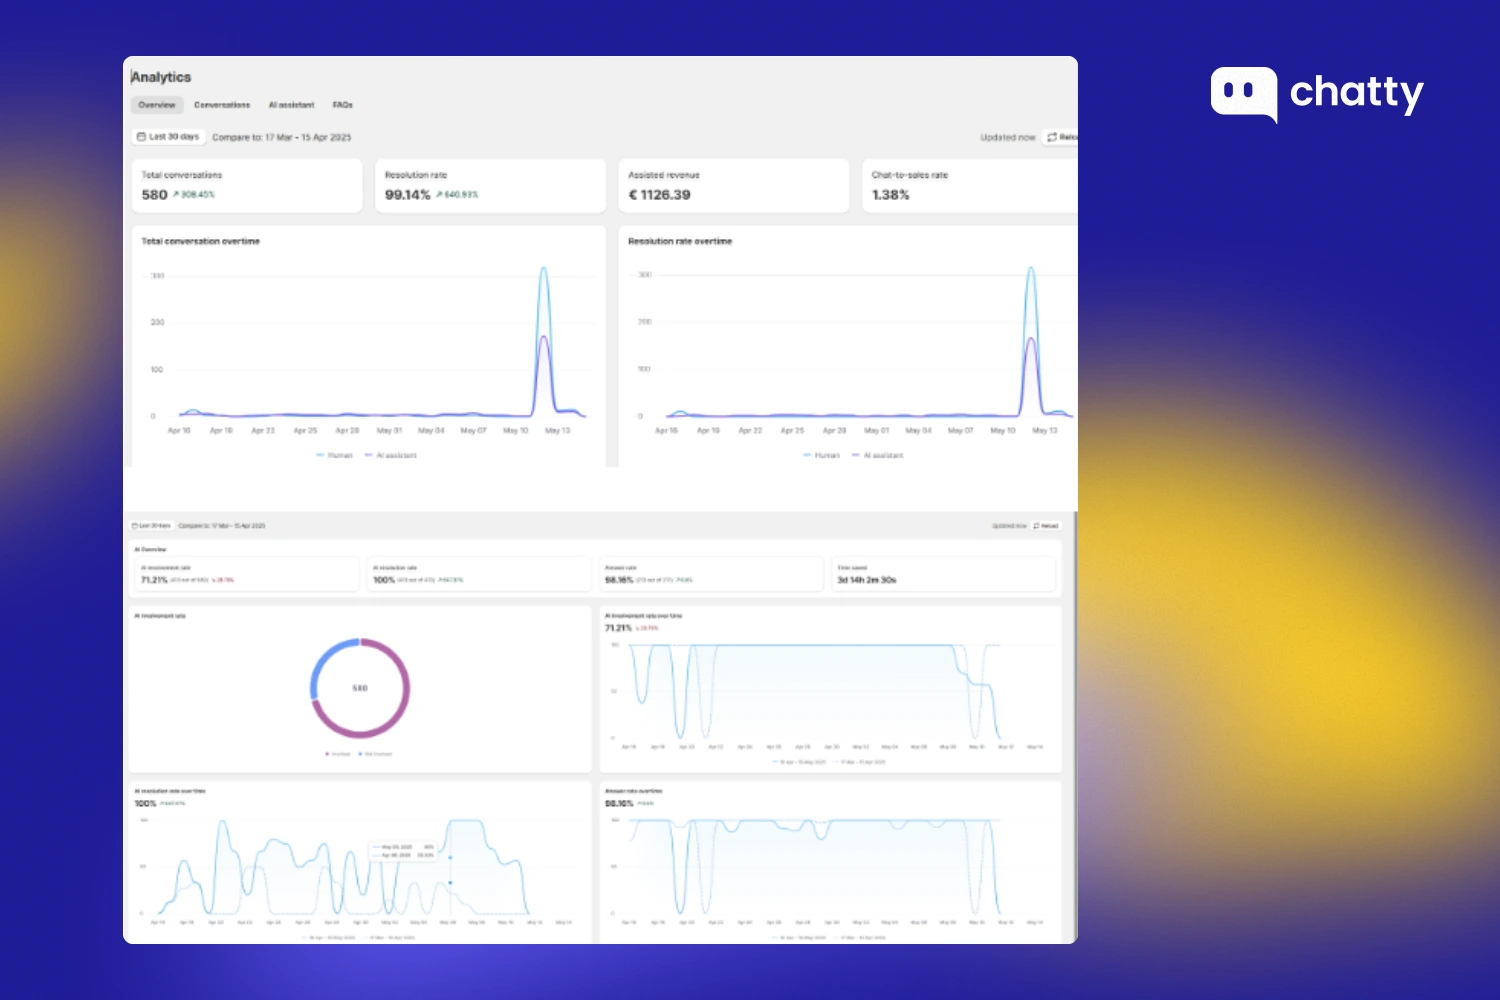Click the Answer rate 98.16% stat card

[x=711, y=574]
